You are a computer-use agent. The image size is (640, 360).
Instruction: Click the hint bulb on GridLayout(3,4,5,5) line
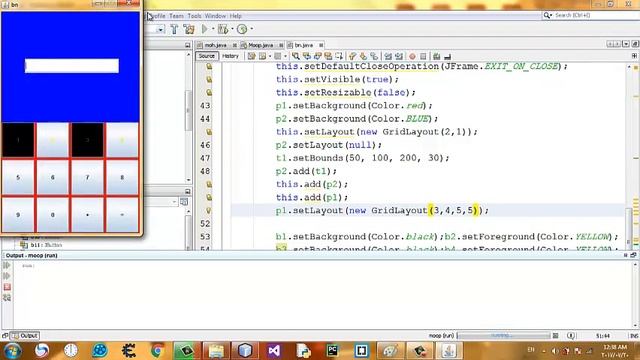tap(209, 211)
